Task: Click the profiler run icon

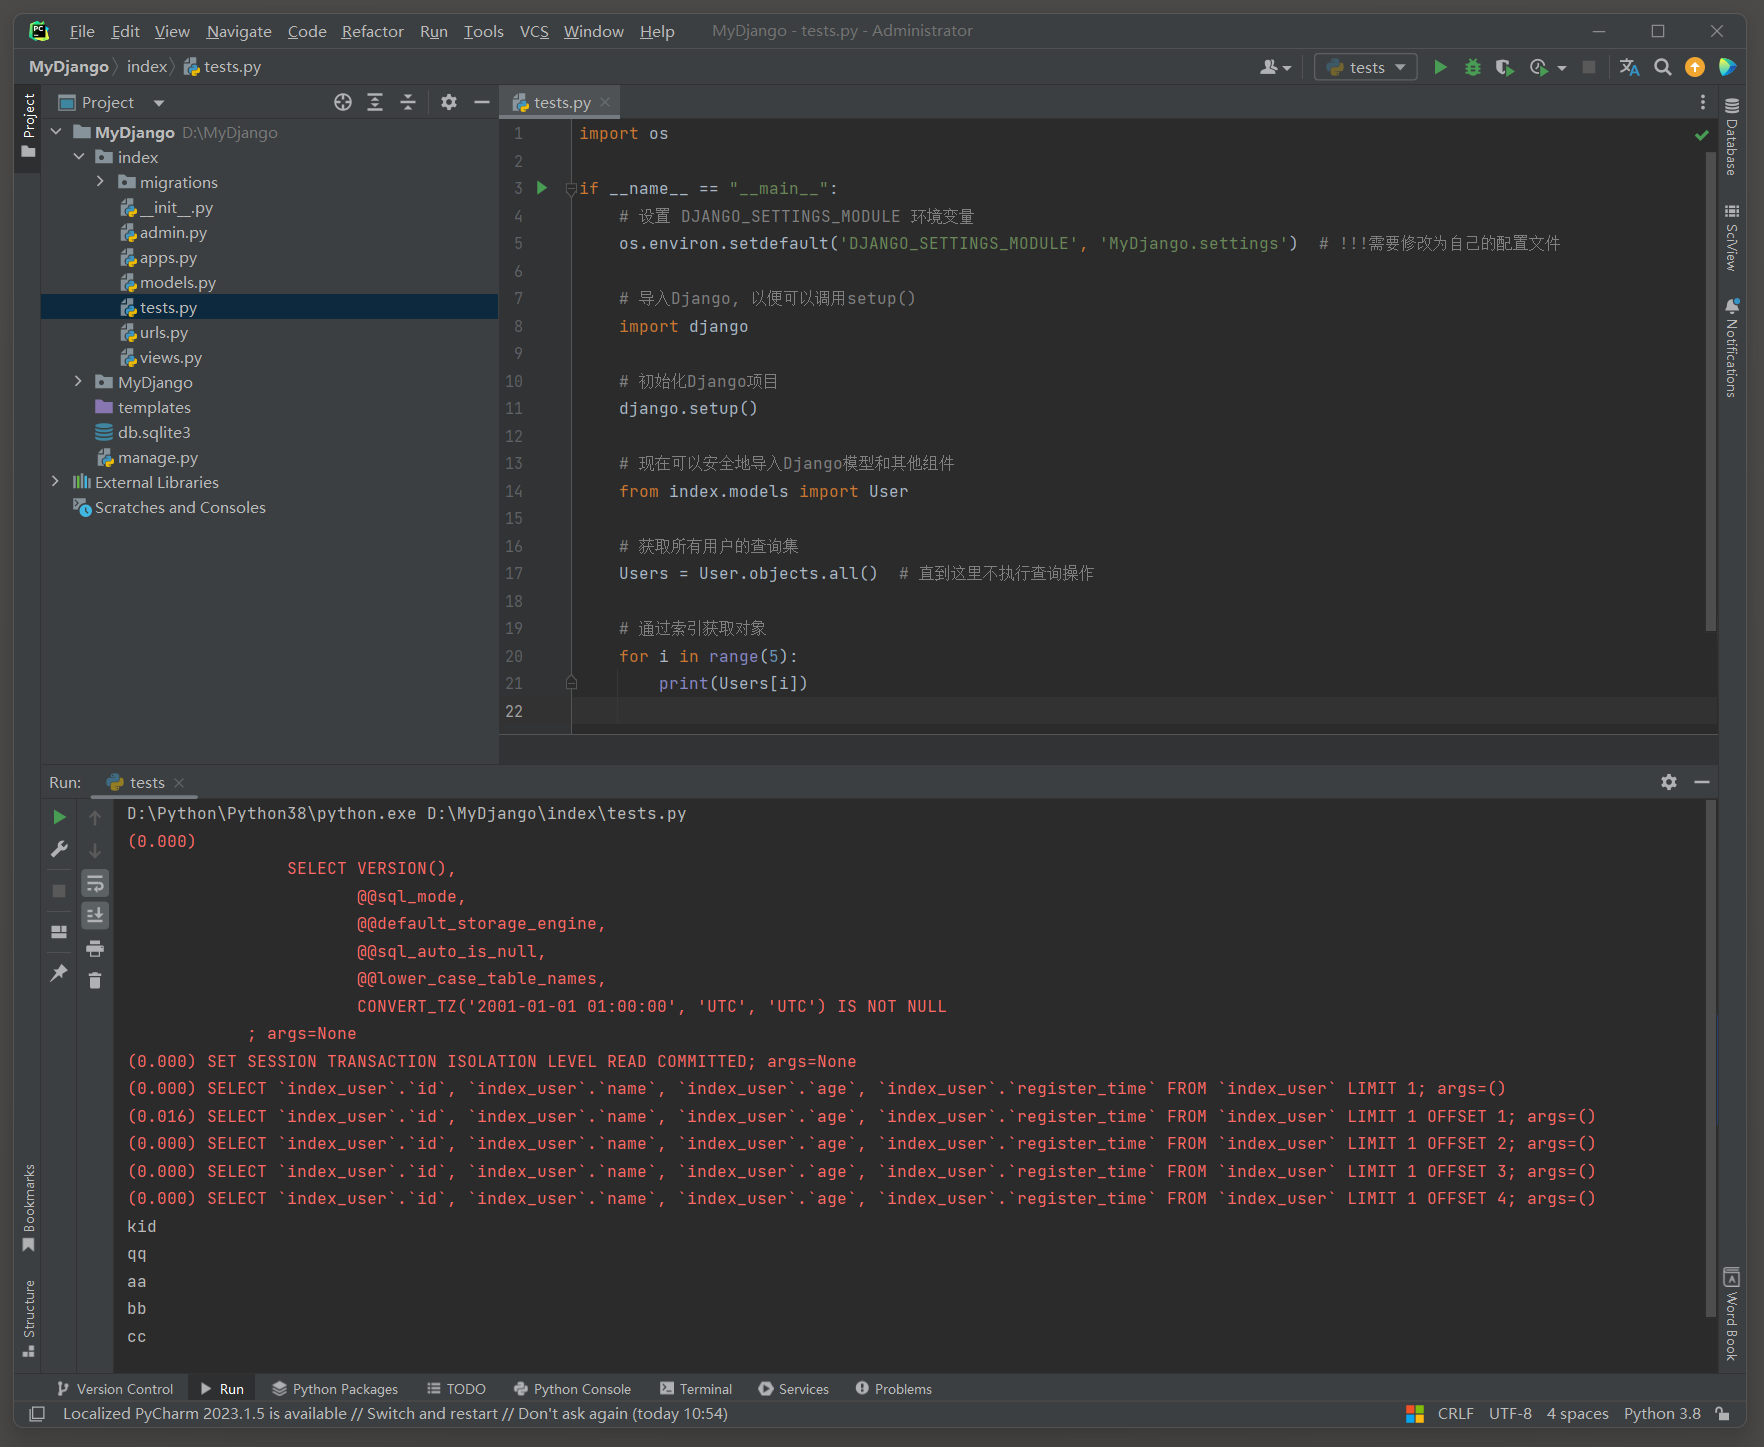Action: tap(1539, 67)
